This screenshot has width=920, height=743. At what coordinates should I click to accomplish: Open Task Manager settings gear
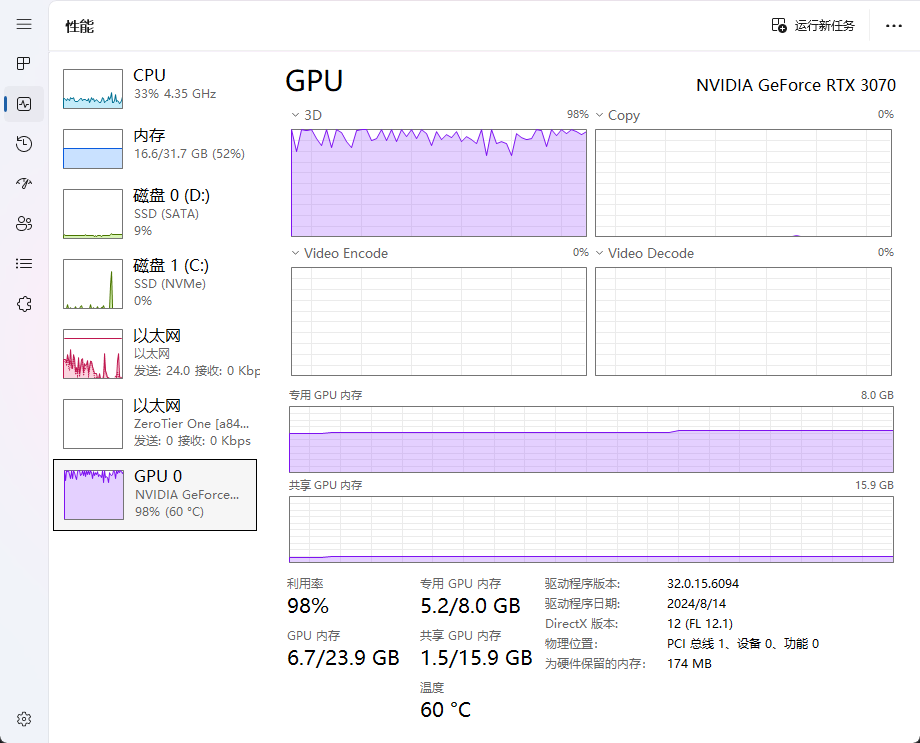click(24, 719)
